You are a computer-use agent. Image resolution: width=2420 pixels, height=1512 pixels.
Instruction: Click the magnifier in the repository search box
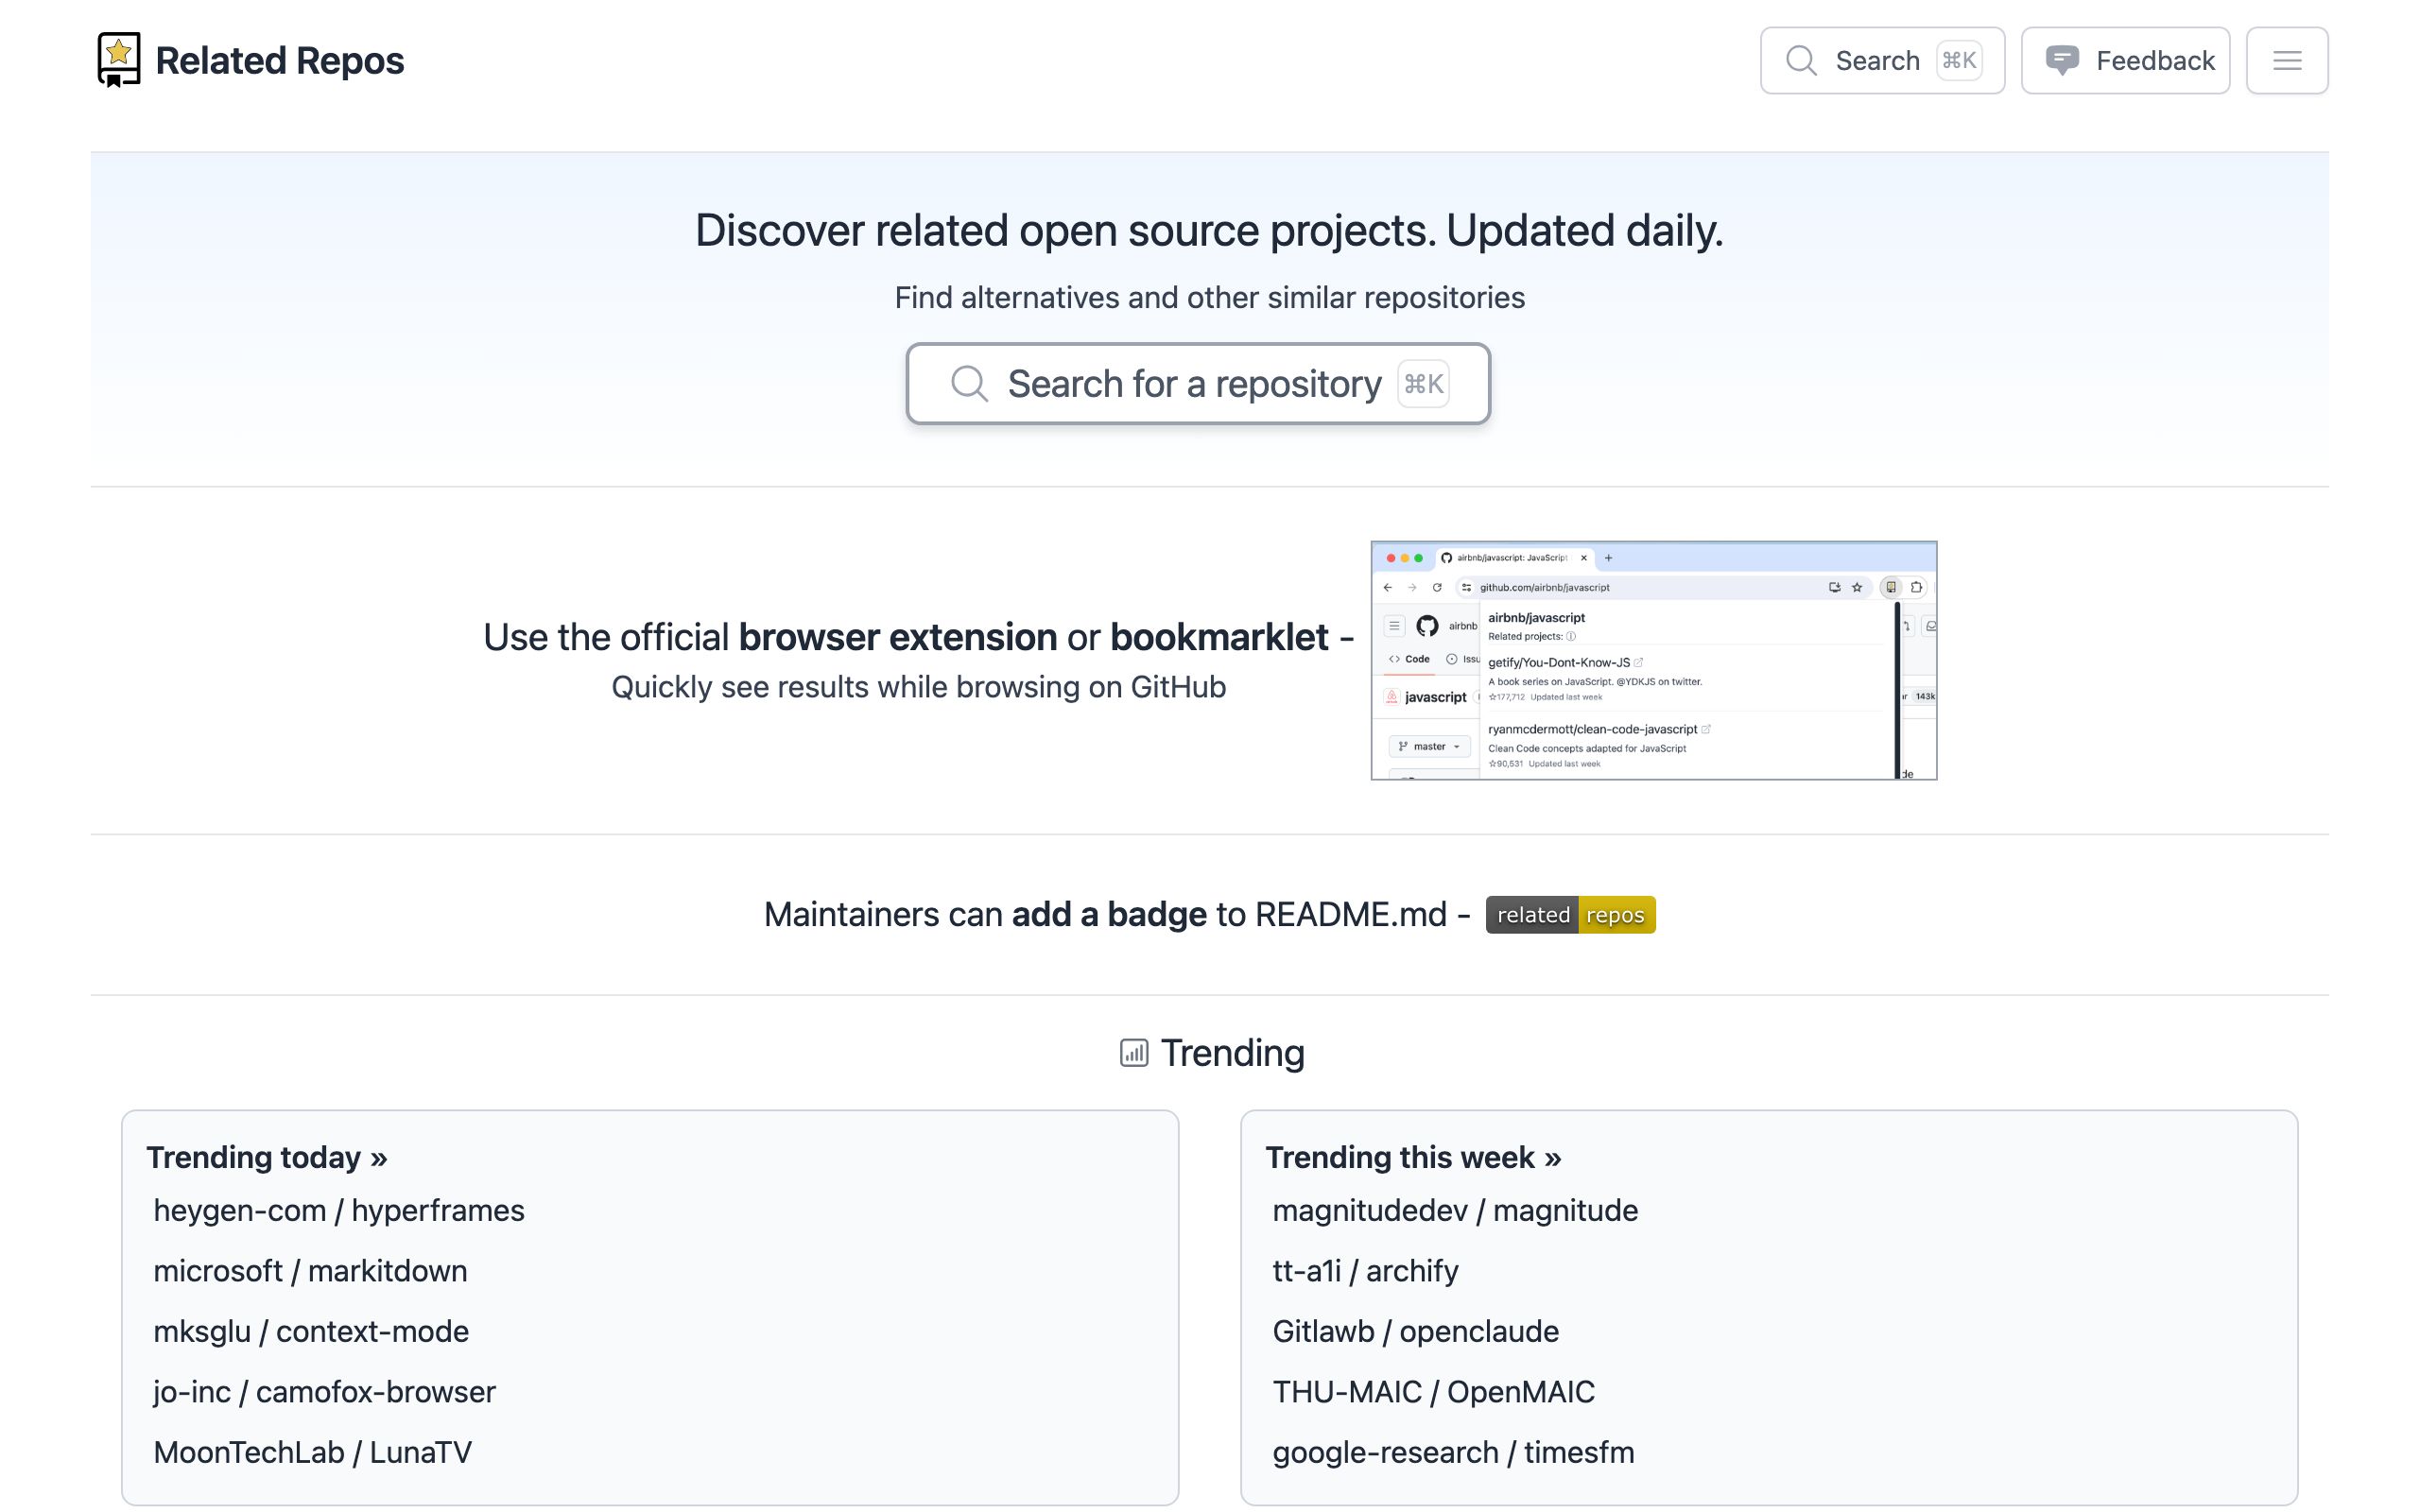[x=969, y=383]
